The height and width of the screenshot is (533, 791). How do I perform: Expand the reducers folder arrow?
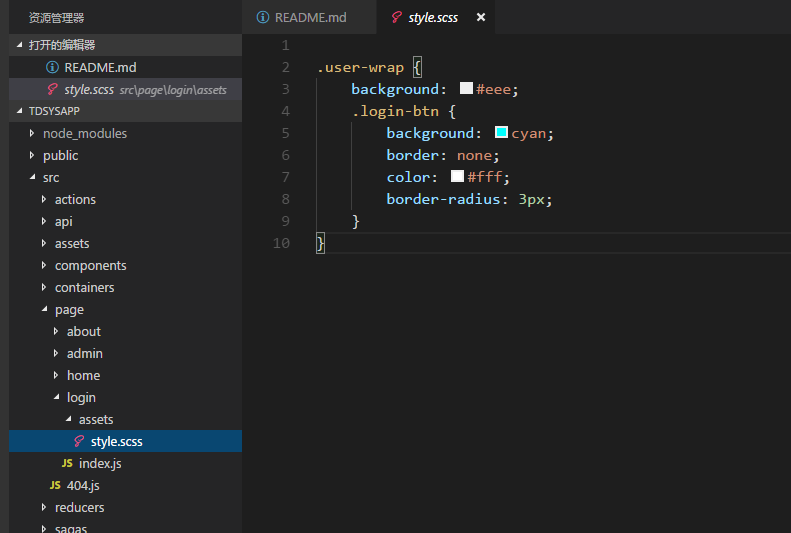coord(44,507)
